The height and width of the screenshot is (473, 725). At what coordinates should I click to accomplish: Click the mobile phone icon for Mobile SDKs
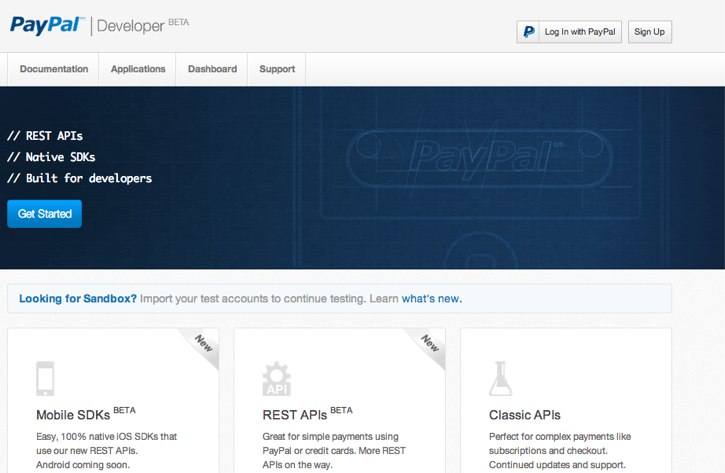coord(45,378)
